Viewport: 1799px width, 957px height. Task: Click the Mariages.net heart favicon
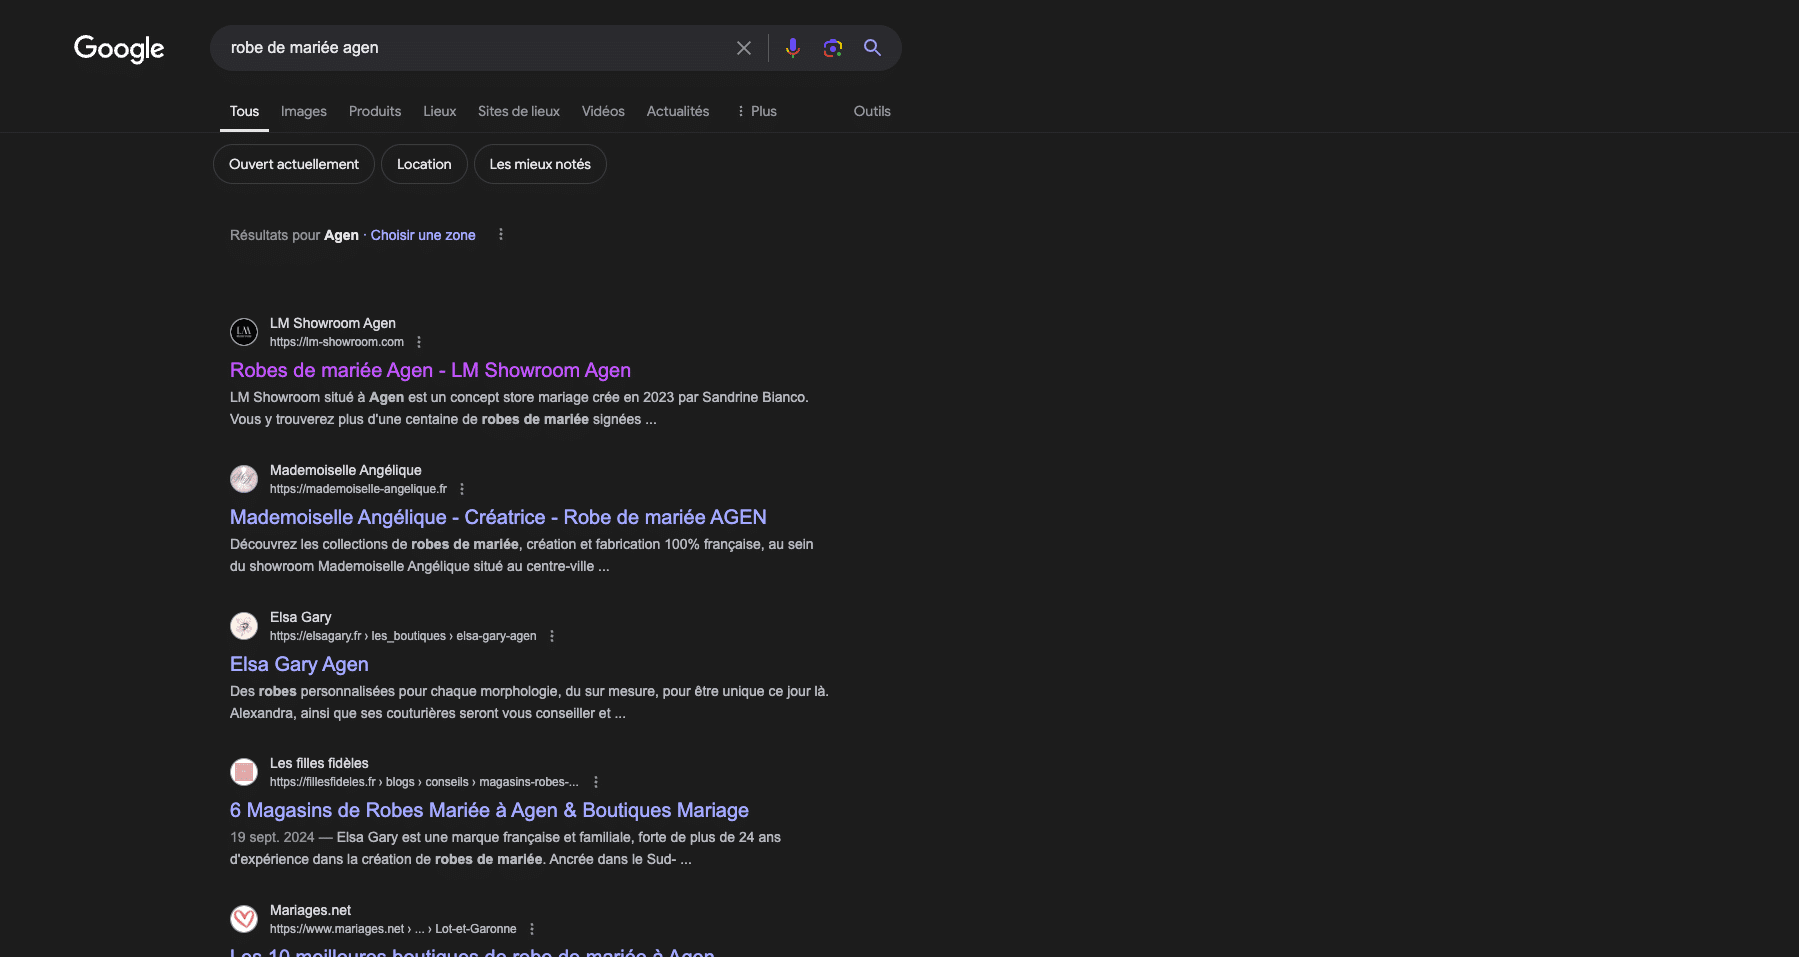[x=244, y=919]
